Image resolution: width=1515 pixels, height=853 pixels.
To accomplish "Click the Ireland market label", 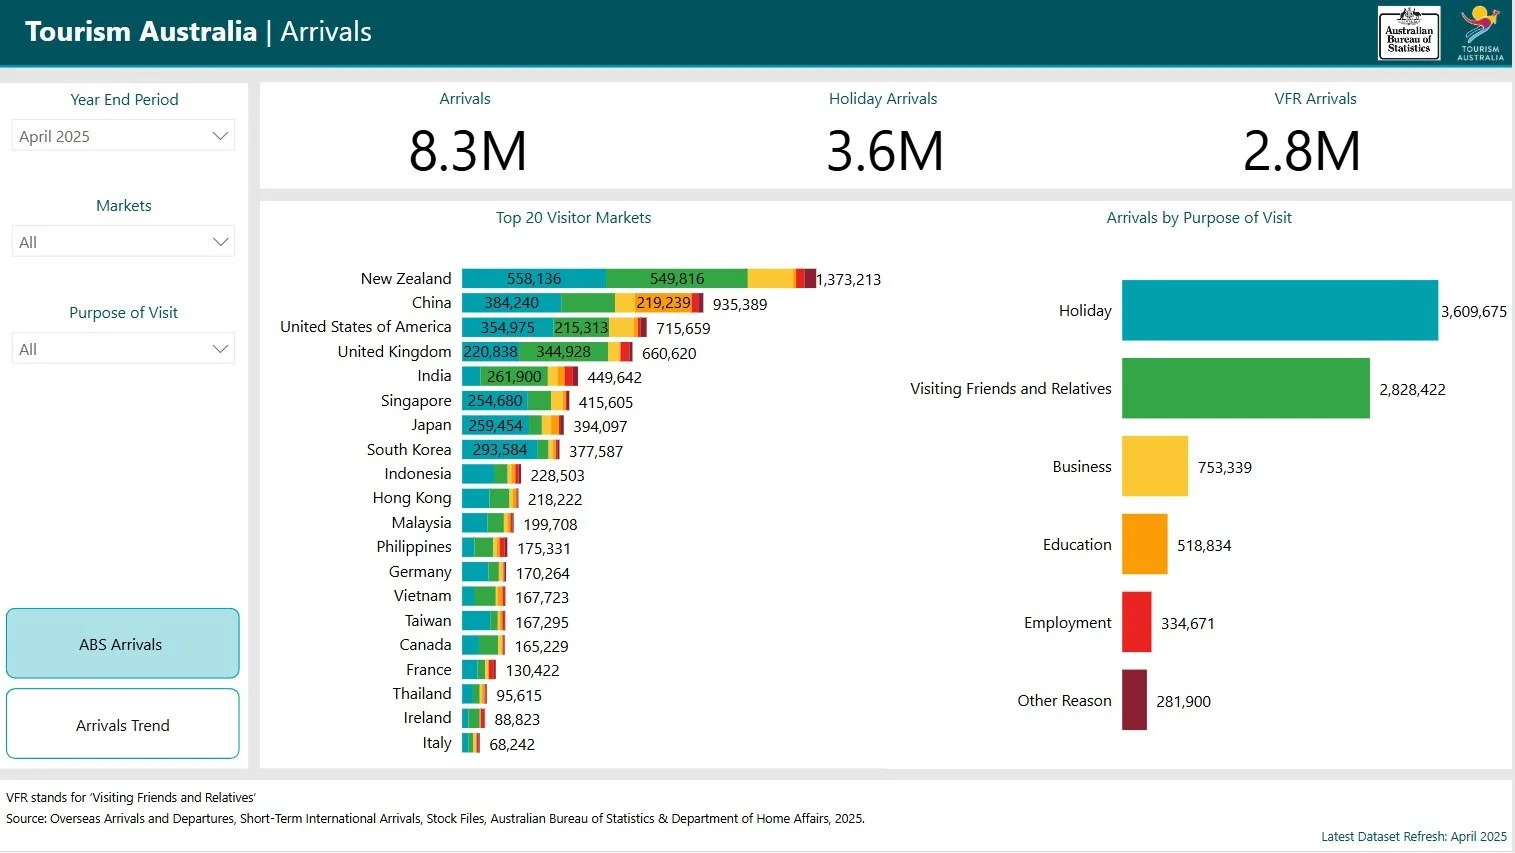I will 427,718.
